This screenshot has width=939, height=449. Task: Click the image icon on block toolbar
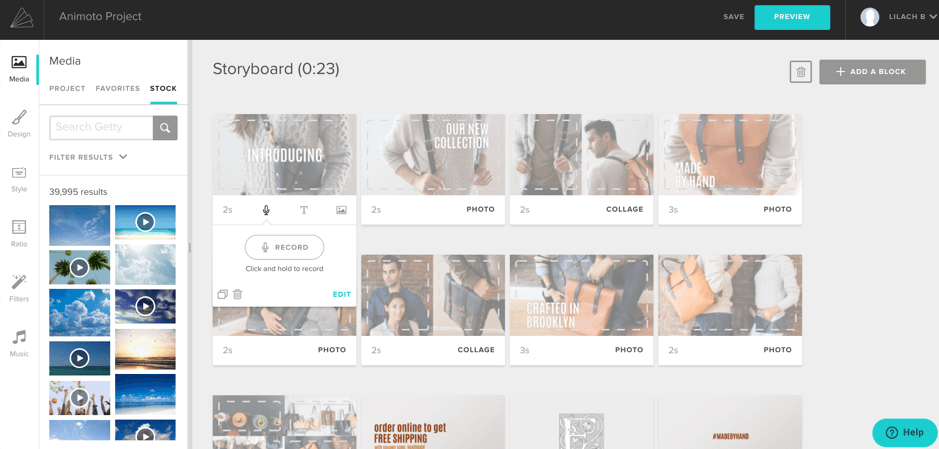tap(341, 210)
